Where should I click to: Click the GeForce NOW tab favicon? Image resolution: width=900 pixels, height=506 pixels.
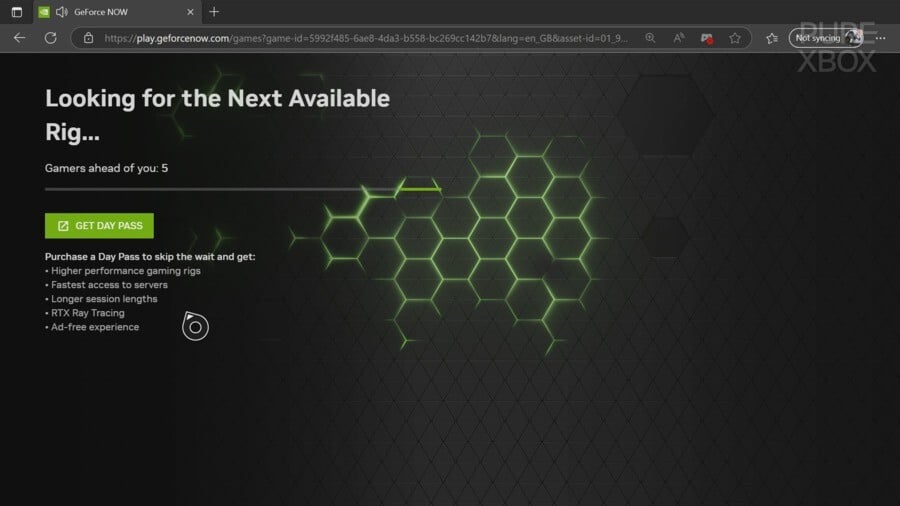(44, 11)
